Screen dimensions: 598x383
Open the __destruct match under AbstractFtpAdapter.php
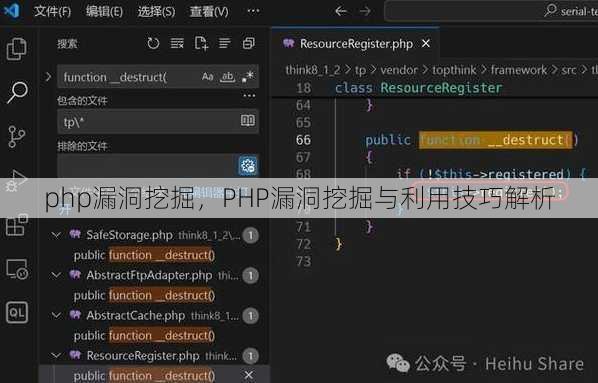[x=144, y=295]
